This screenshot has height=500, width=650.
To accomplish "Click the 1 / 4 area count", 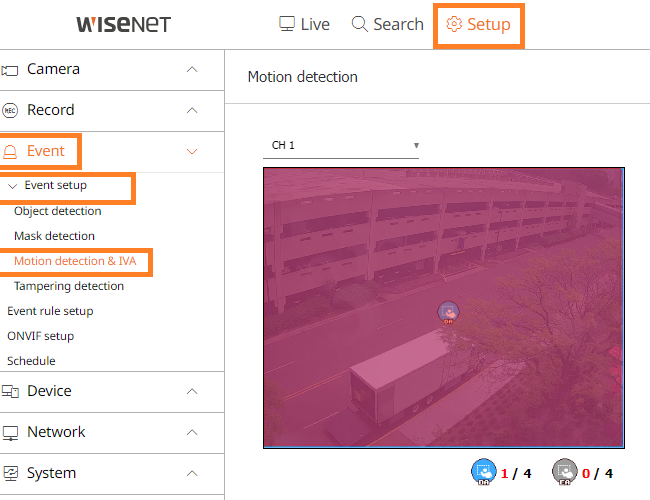I will 516,473.
